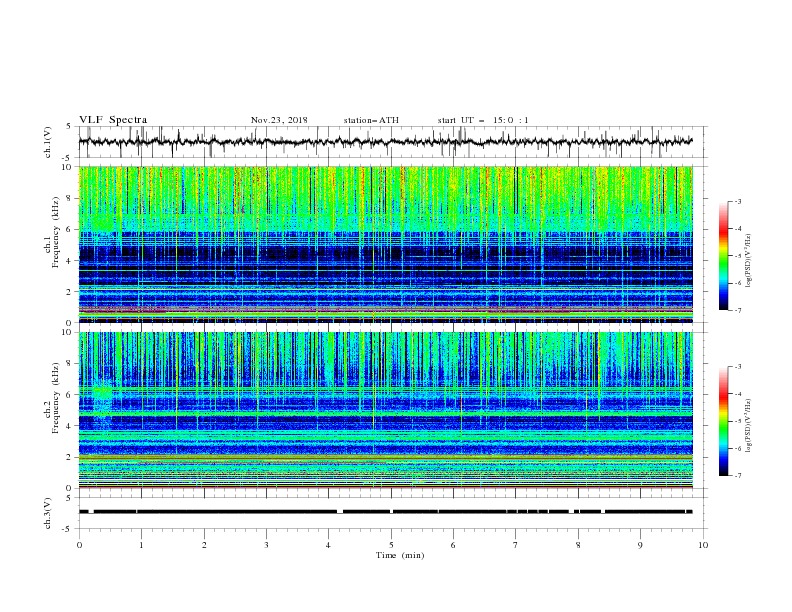Click the ch.1 frequency tick "4"

click(x=70, y=261)
